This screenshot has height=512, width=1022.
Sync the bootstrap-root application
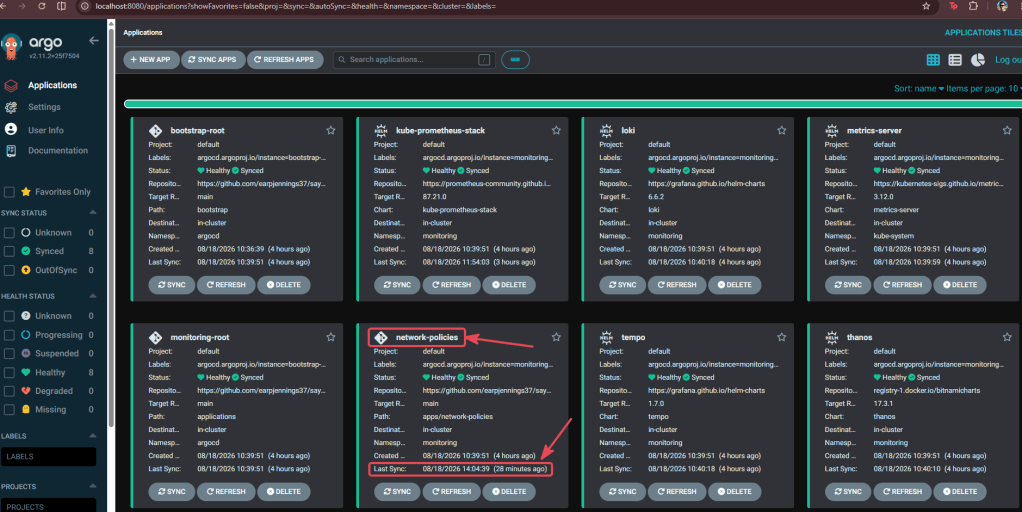(x=171, y=285)
